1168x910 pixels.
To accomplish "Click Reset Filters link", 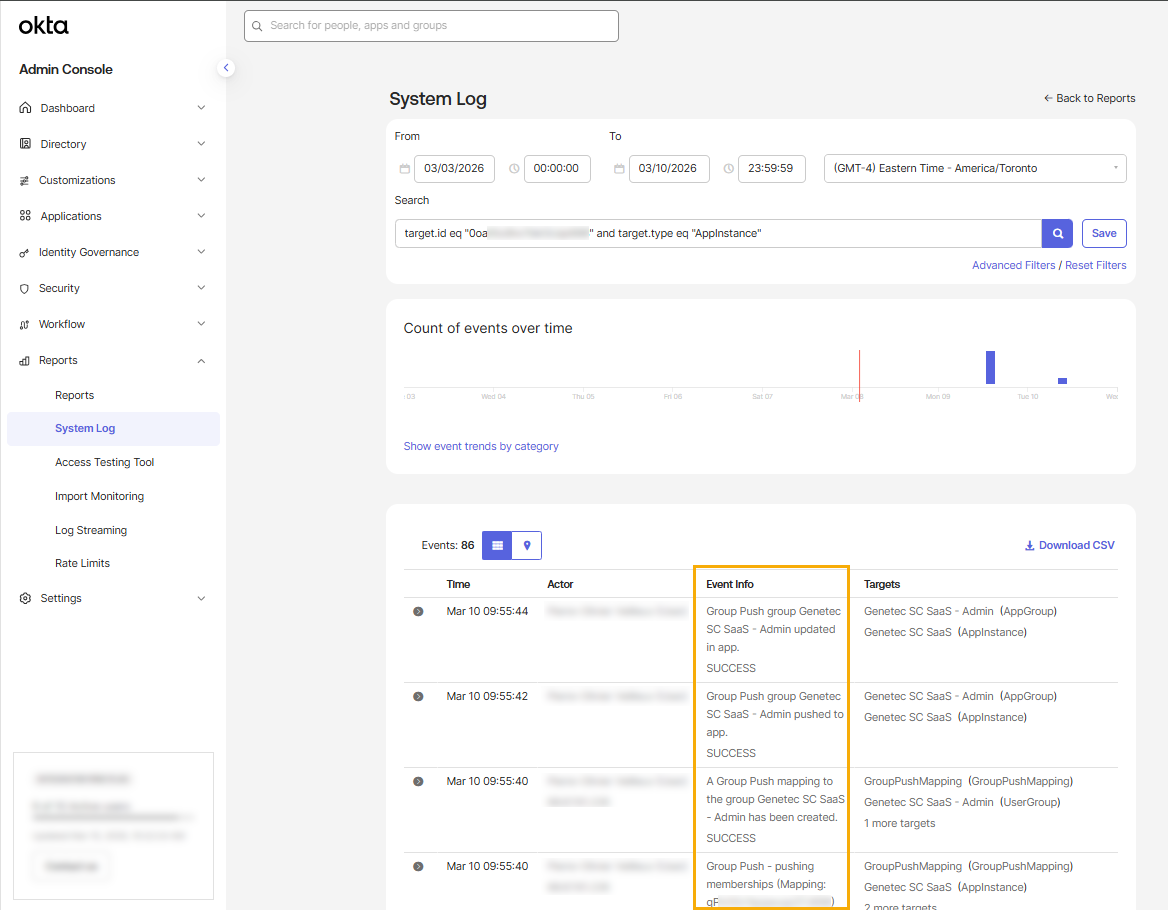I will [x=1095, y=265].
